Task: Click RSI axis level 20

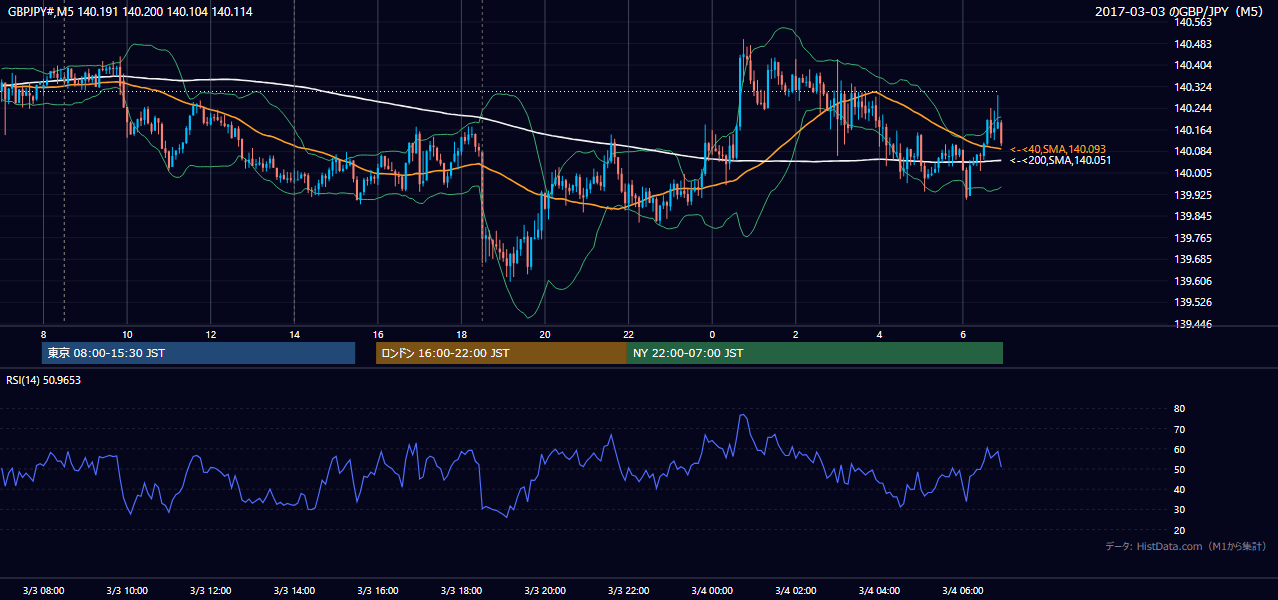Action: tap(1180, 530)
